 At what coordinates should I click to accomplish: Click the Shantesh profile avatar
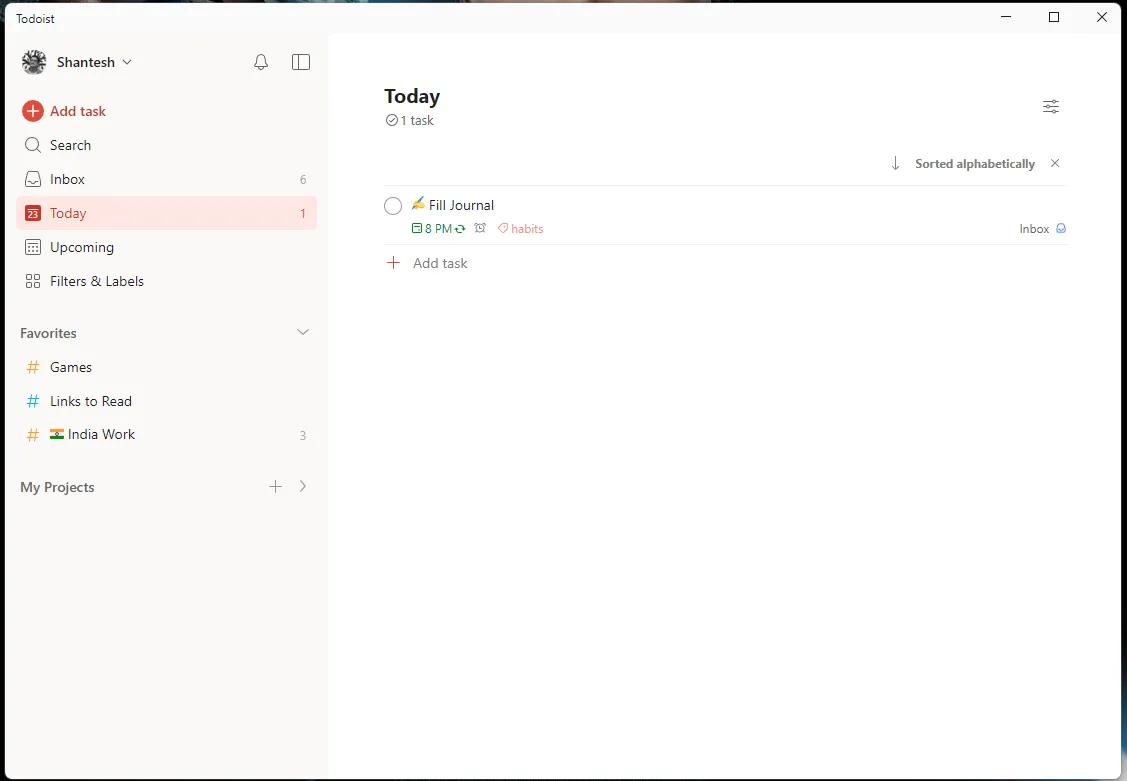pyautogui.click(x=34, y=63)
